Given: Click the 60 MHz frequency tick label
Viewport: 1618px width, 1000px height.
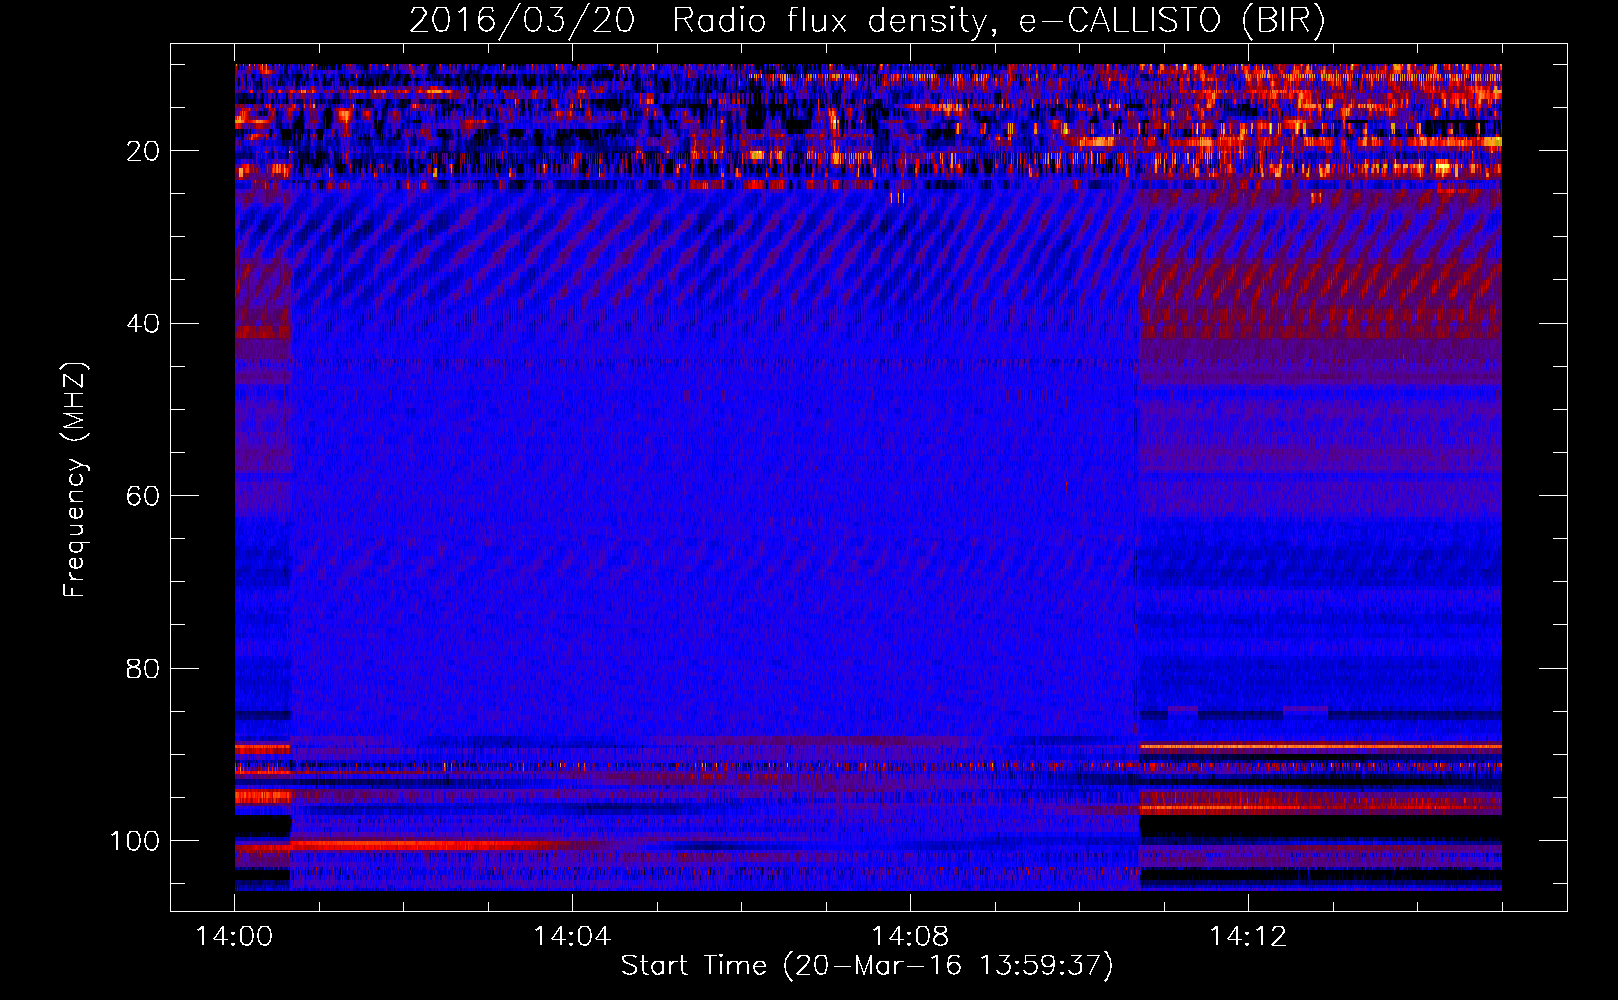Looking at the screenshot, I should coord(143,497).
